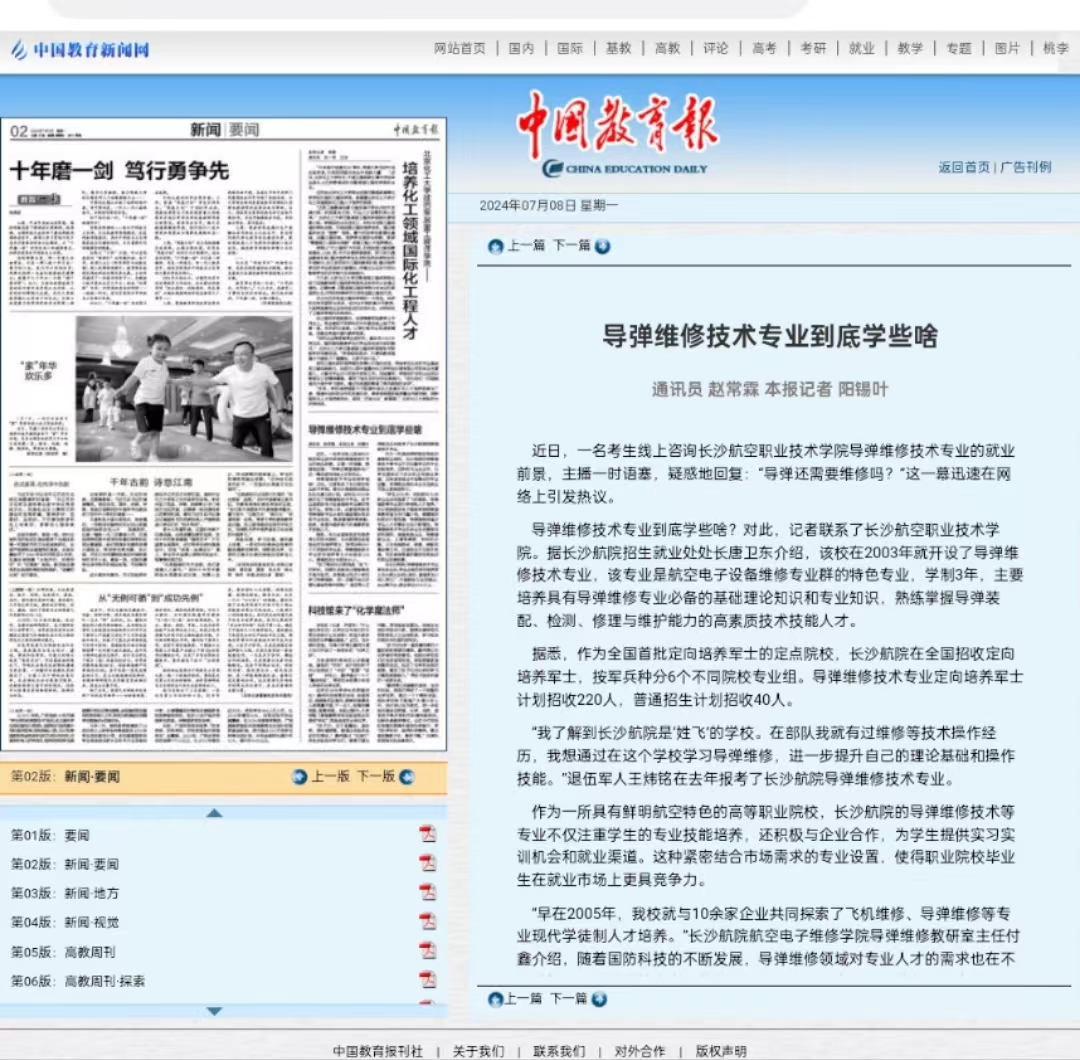
Task: Open 第03版：新闻·地方
Action: (65, 893)
